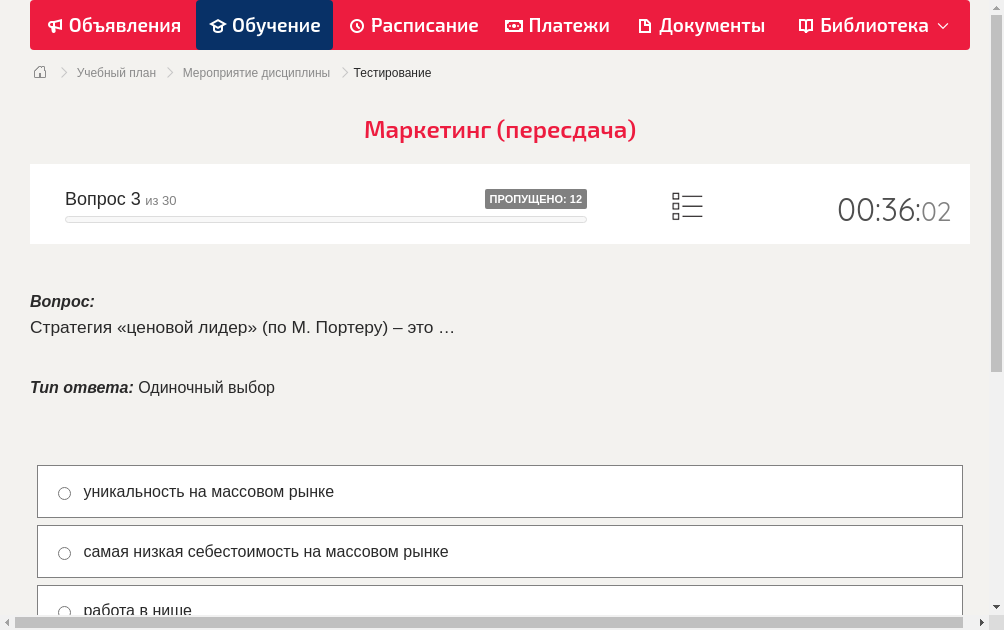Open the Учебный план breadcrumb link
Viewport: 1004px width, 630px height.
(115, 72)
